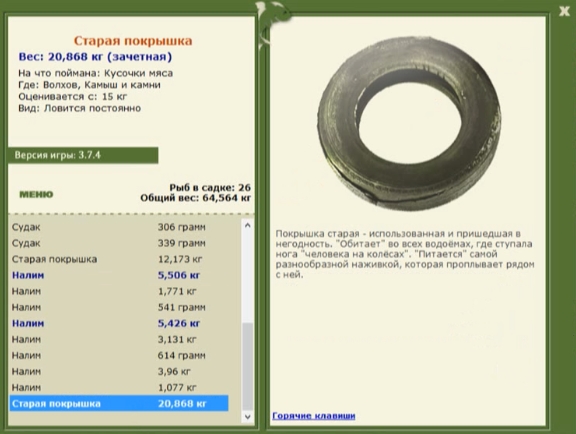This screenshot has height=434, width=576.
Task: Click the fish list scrollbar thumb
Action: click(248, 366)
